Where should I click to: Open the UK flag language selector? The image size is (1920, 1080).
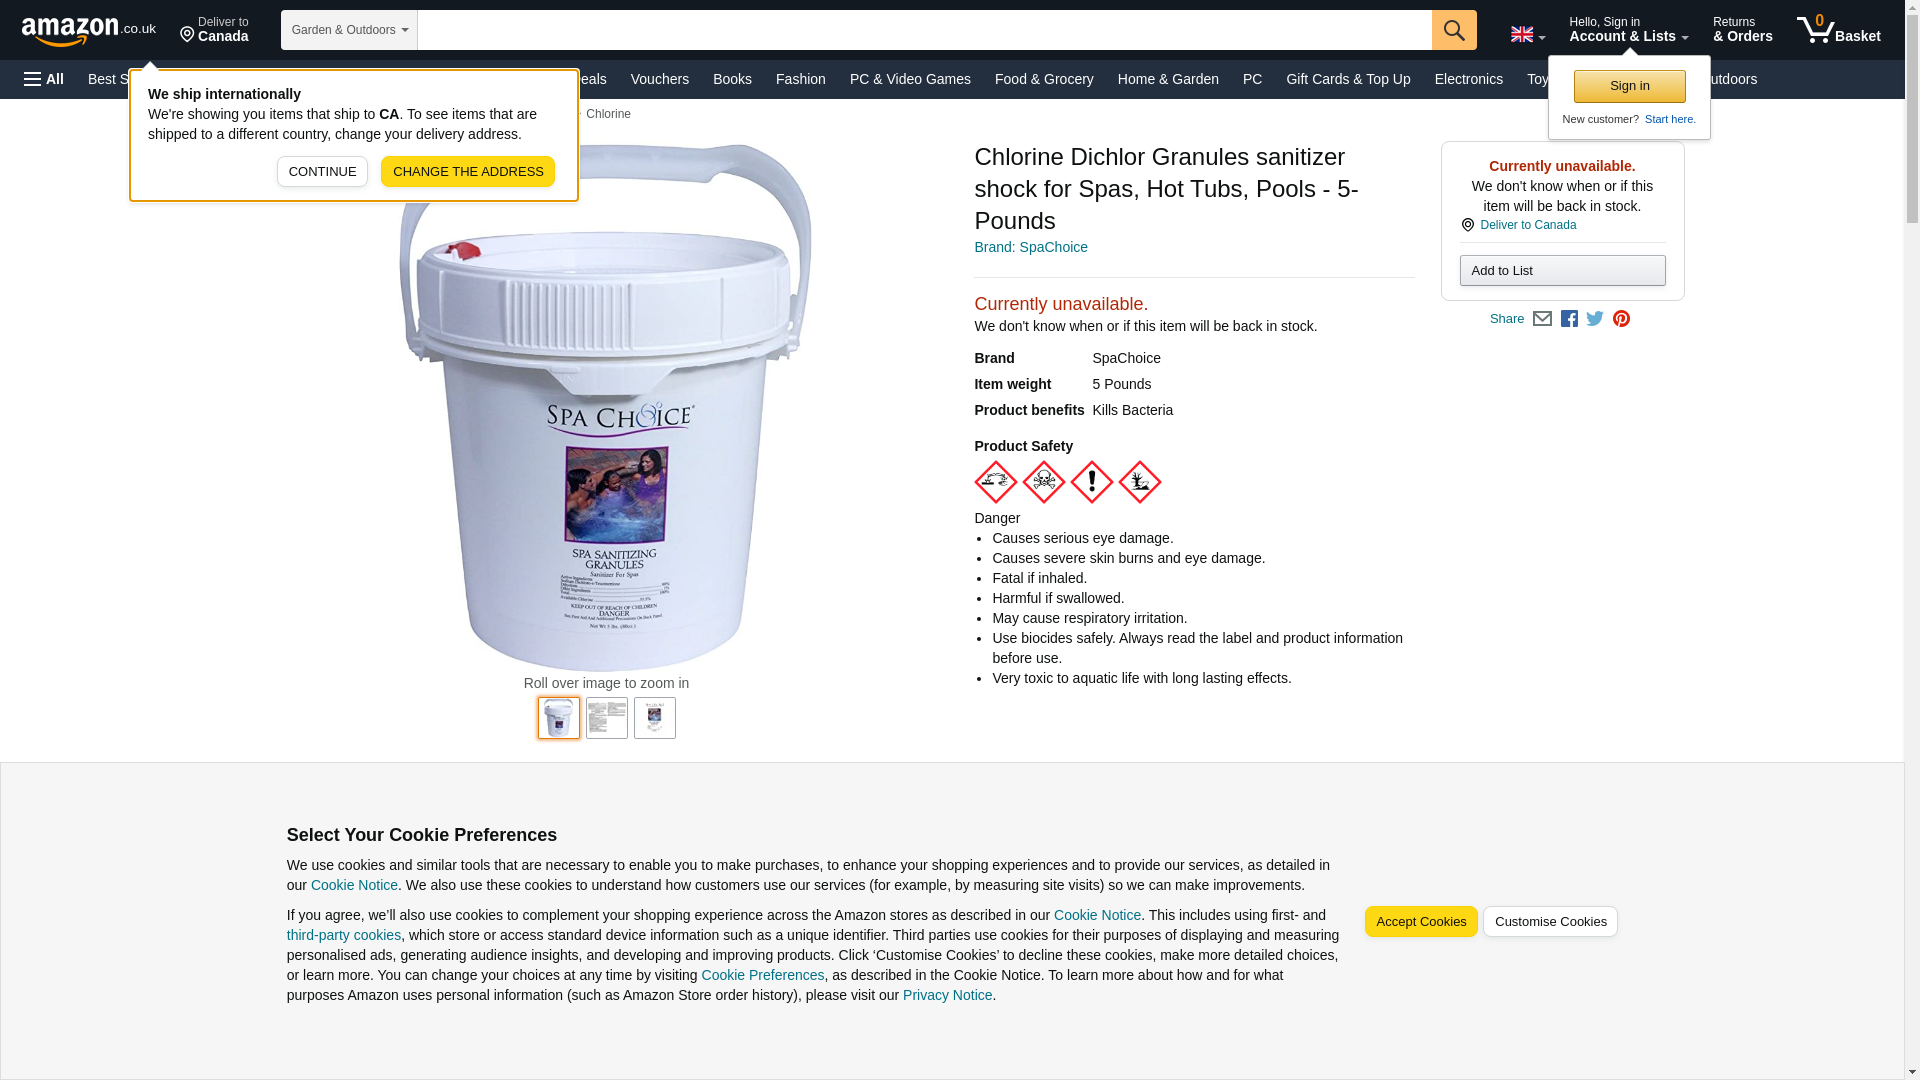[x=1527, y=34]
